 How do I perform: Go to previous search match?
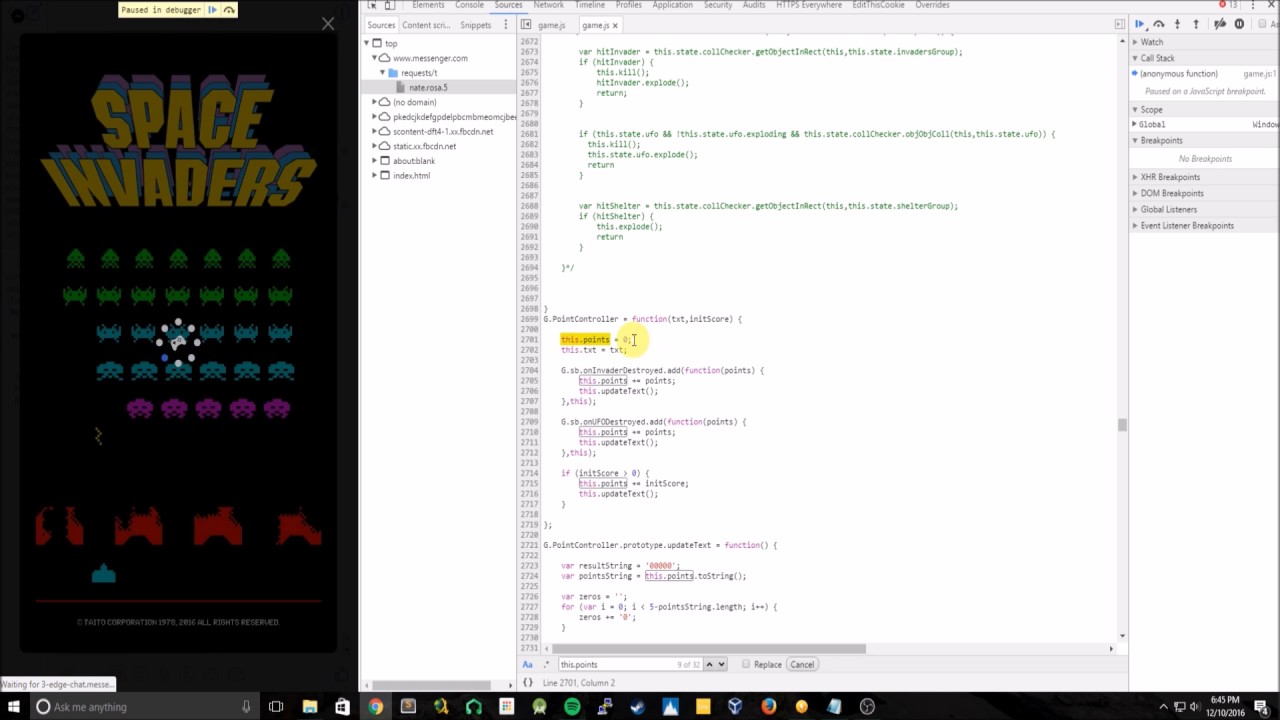click(x=710, y=664)
